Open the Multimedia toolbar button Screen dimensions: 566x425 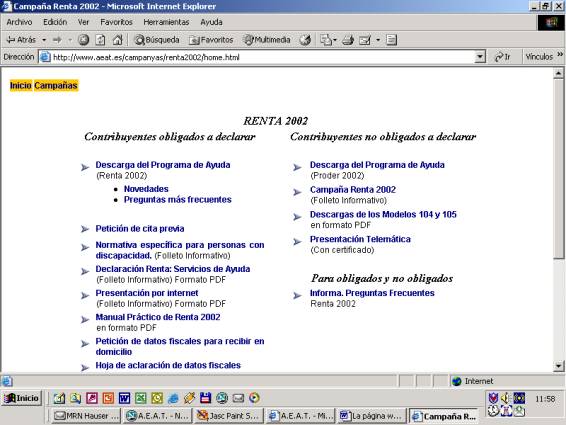coord(267,40)
